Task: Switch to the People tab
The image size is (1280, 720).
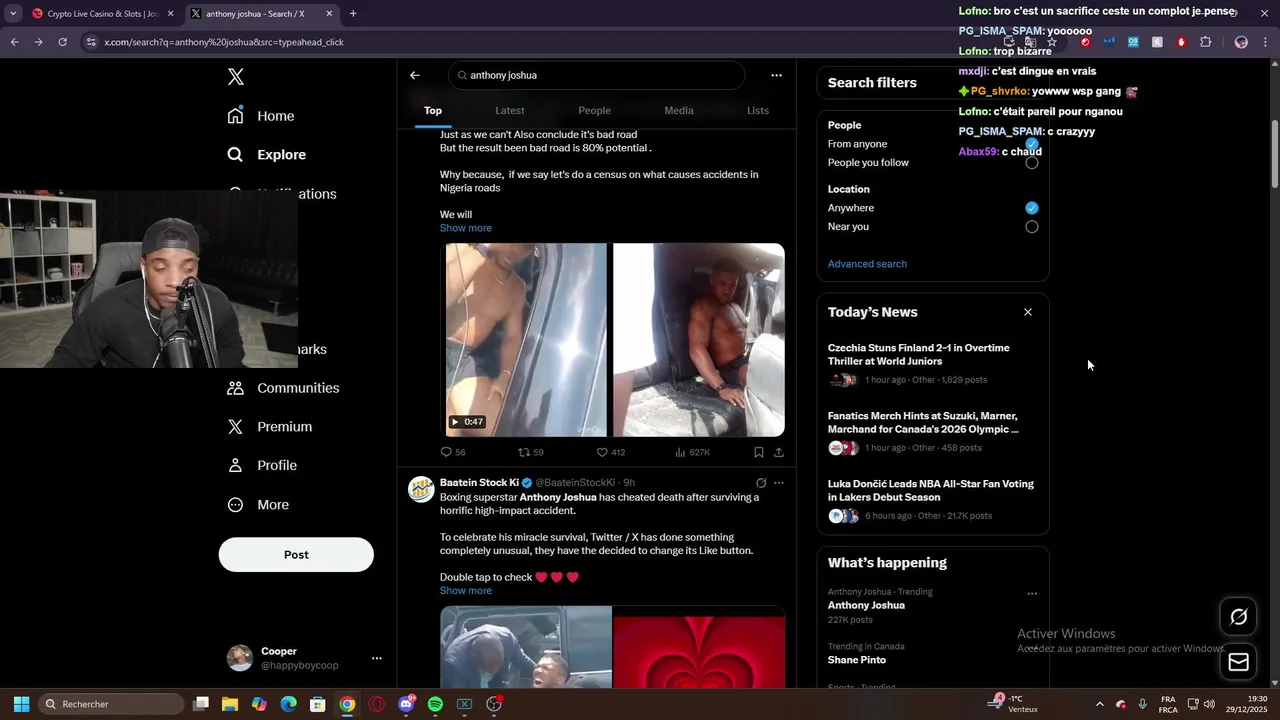Action: [x=594, y=110]
